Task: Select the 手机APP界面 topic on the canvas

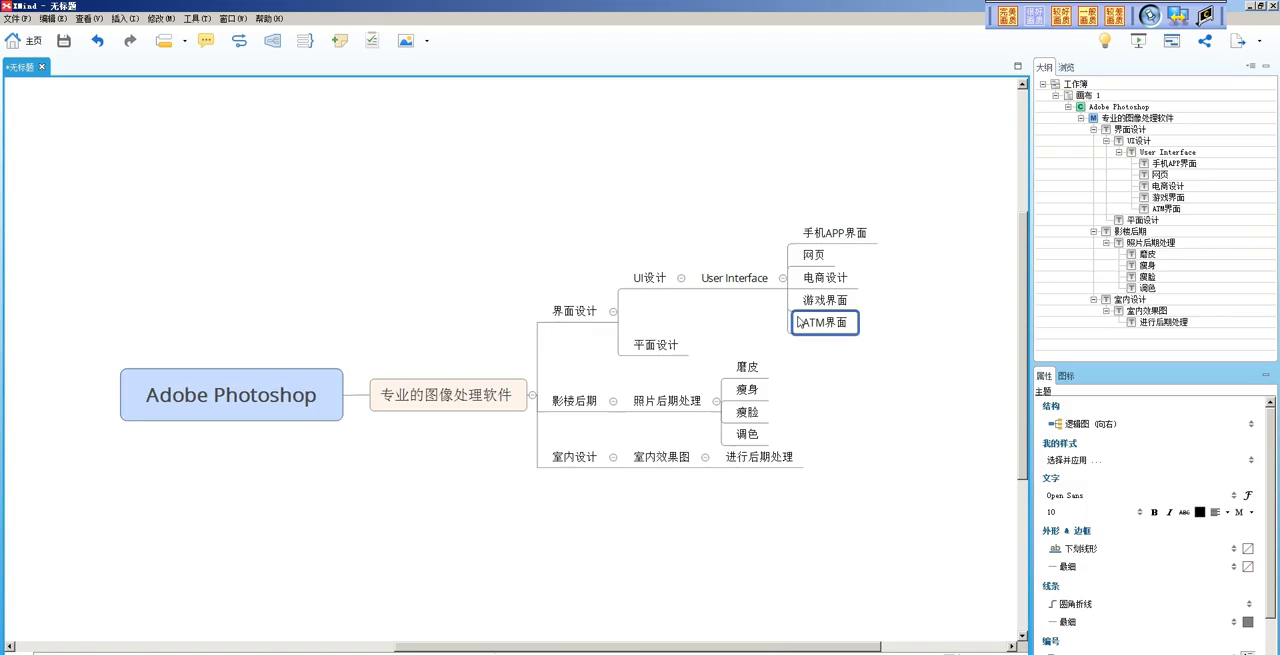Action: (x=835, y=233)
